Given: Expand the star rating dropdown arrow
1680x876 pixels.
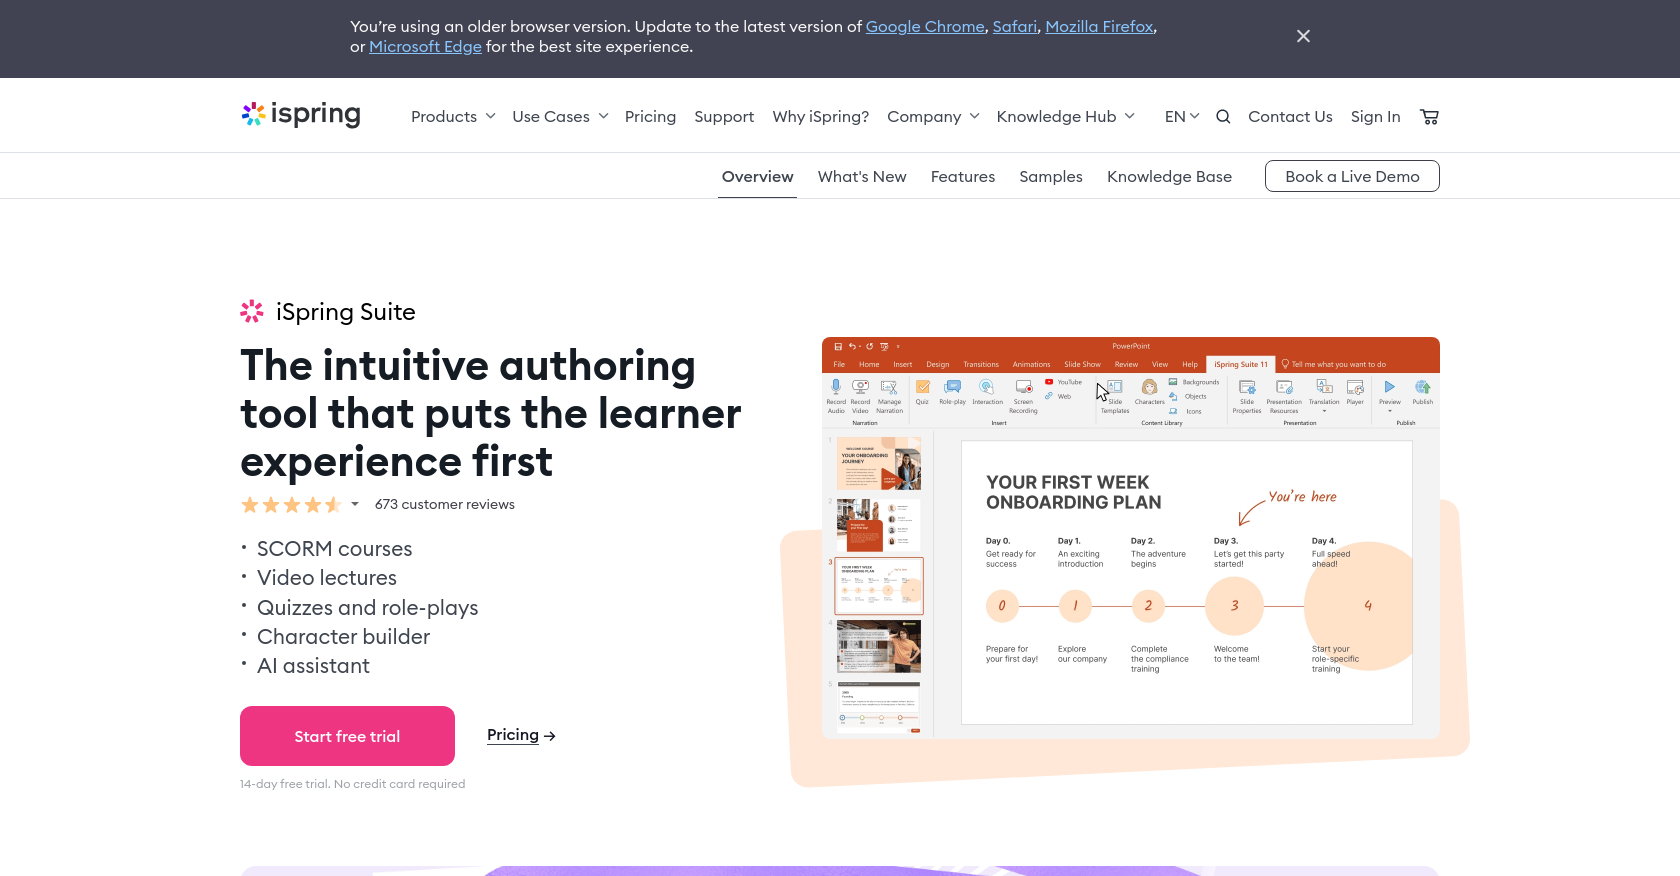Looking at the screenshot, I should [354, 505].
